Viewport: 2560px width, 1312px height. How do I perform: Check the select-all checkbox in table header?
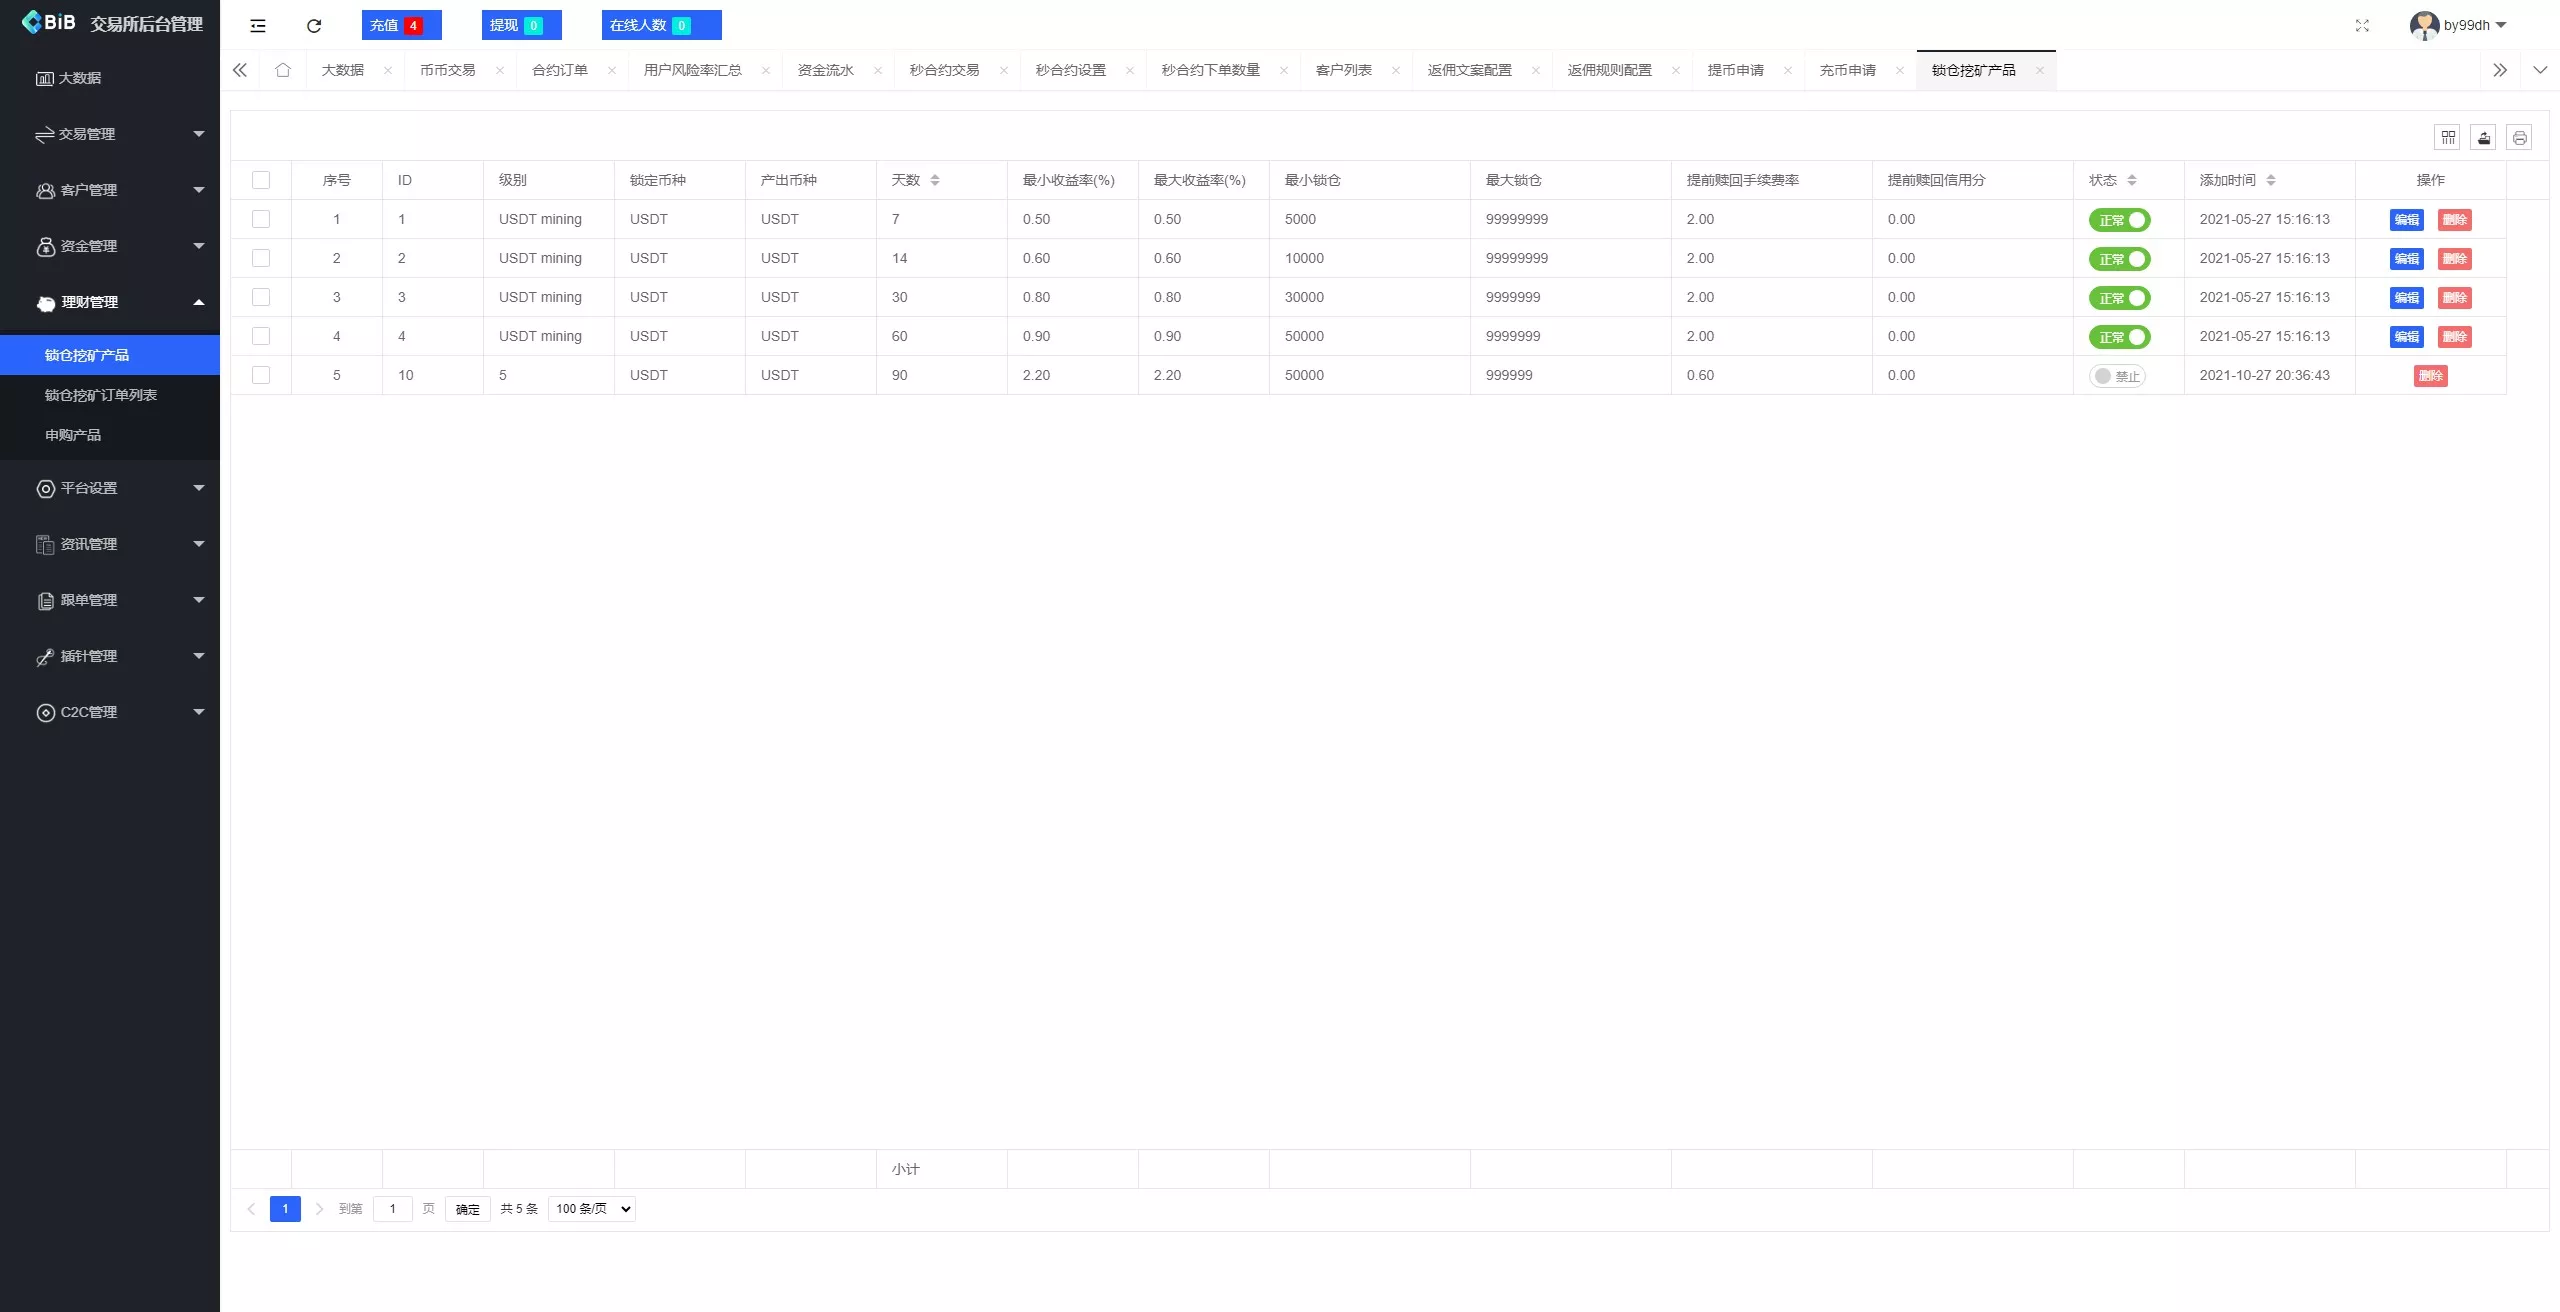[262, 180]
